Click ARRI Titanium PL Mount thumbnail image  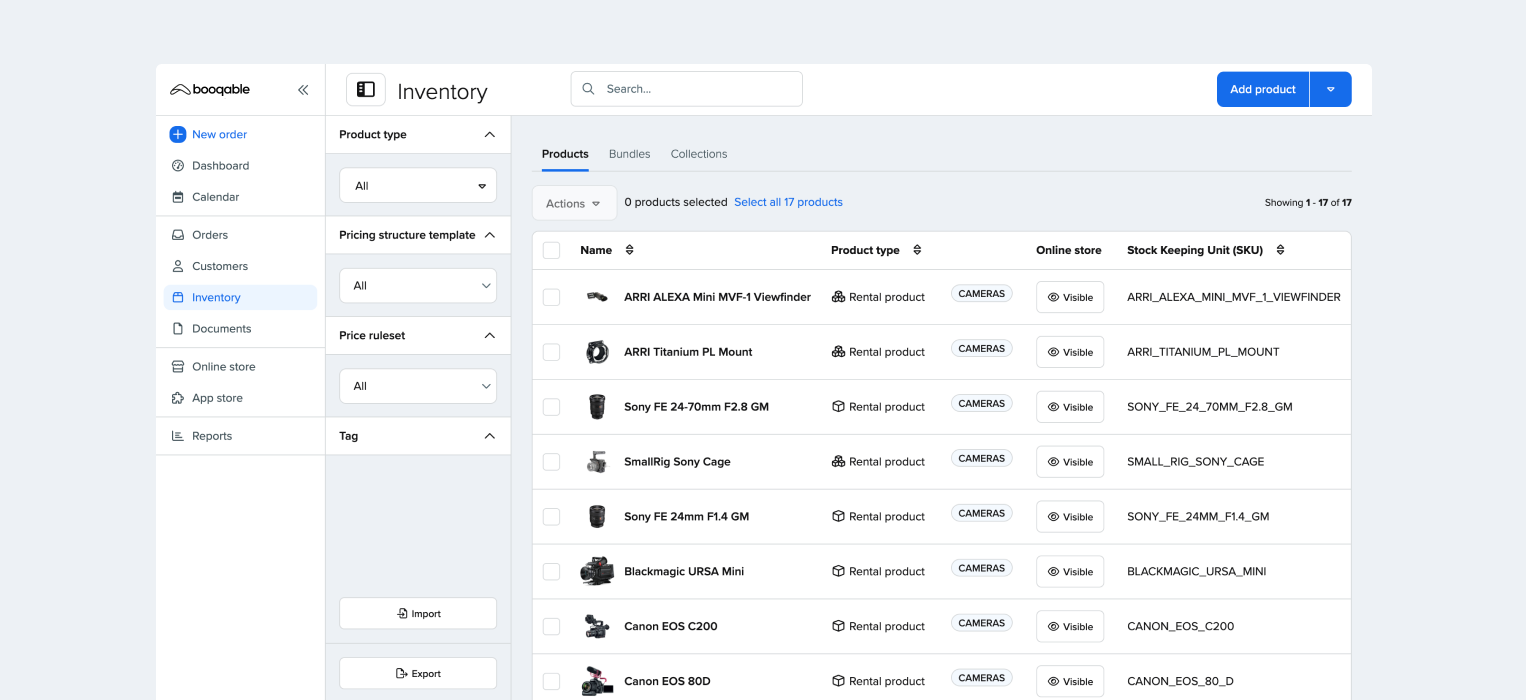click(597, 352)
